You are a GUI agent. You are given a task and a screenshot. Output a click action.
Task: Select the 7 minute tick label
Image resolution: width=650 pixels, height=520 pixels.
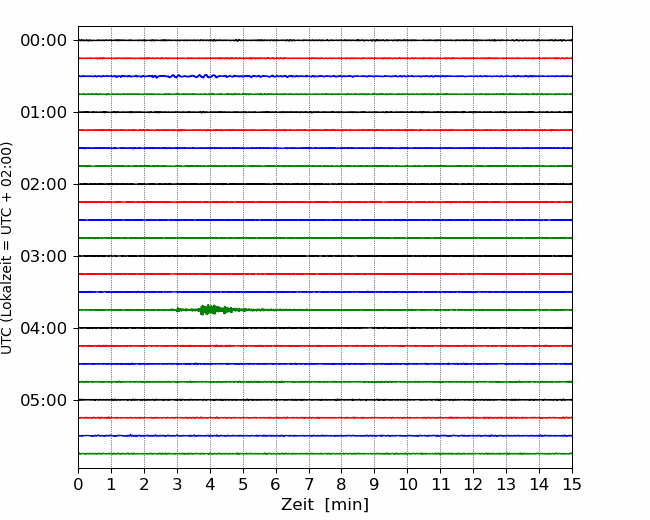tap(309, 484)
